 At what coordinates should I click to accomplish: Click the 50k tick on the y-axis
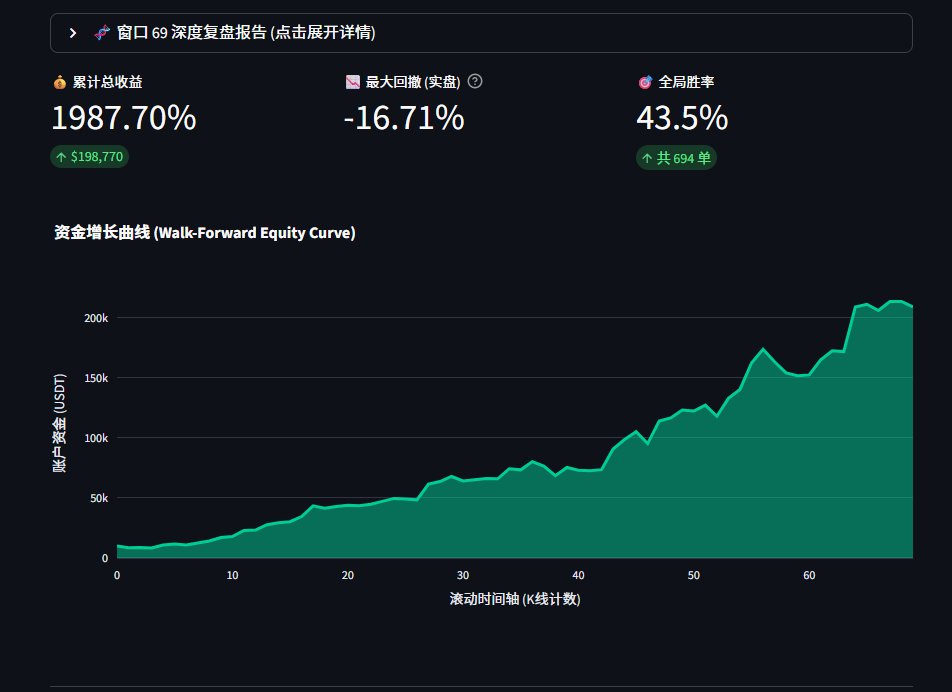point(98,498)
